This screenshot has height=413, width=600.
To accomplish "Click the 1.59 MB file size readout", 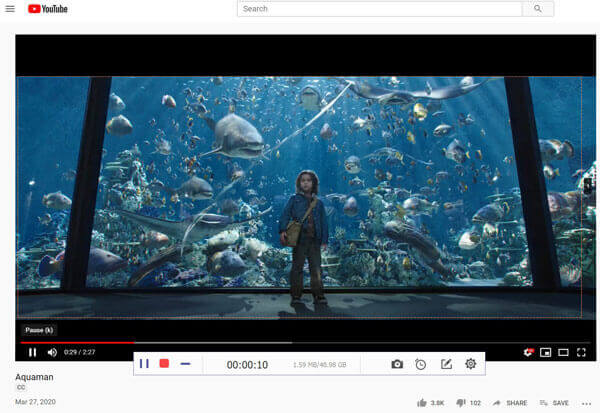I will (x=320, y=365).
